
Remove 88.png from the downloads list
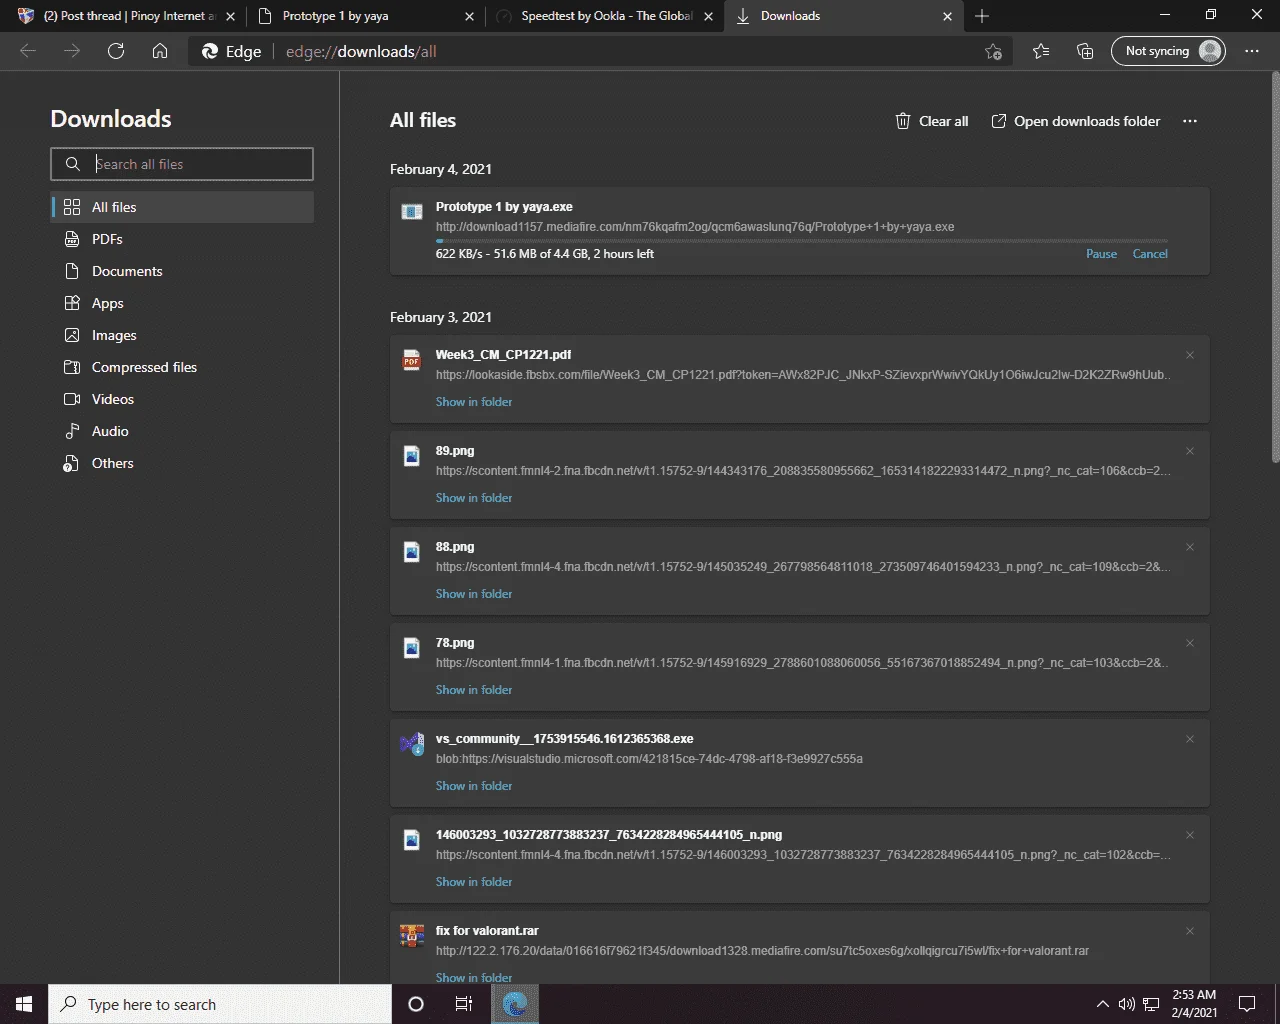(x=1190, y=547)
